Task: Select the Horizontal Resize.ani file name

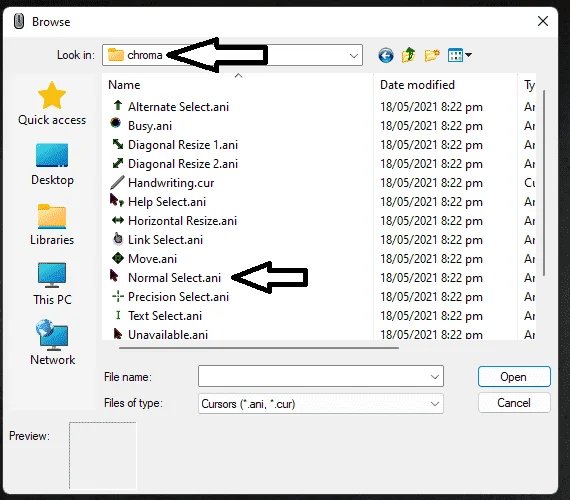Action: coord(182,221)
